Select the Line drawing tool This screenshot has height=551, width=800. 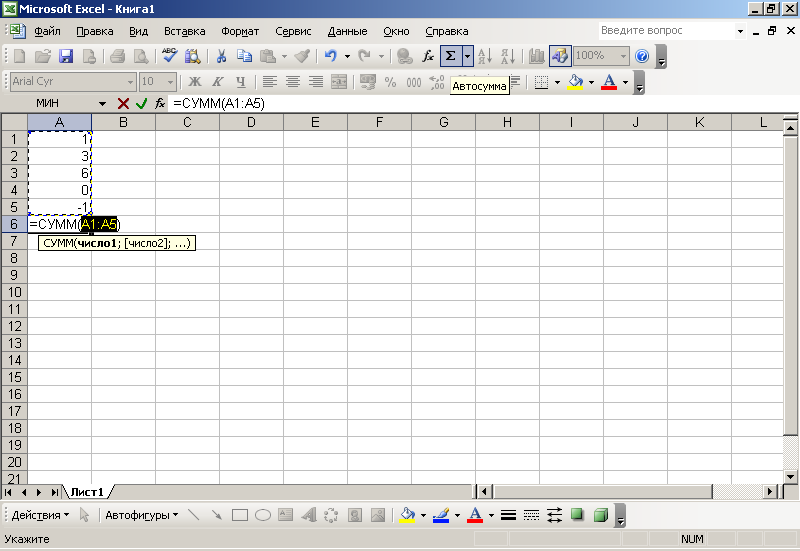tap(193, 515)
